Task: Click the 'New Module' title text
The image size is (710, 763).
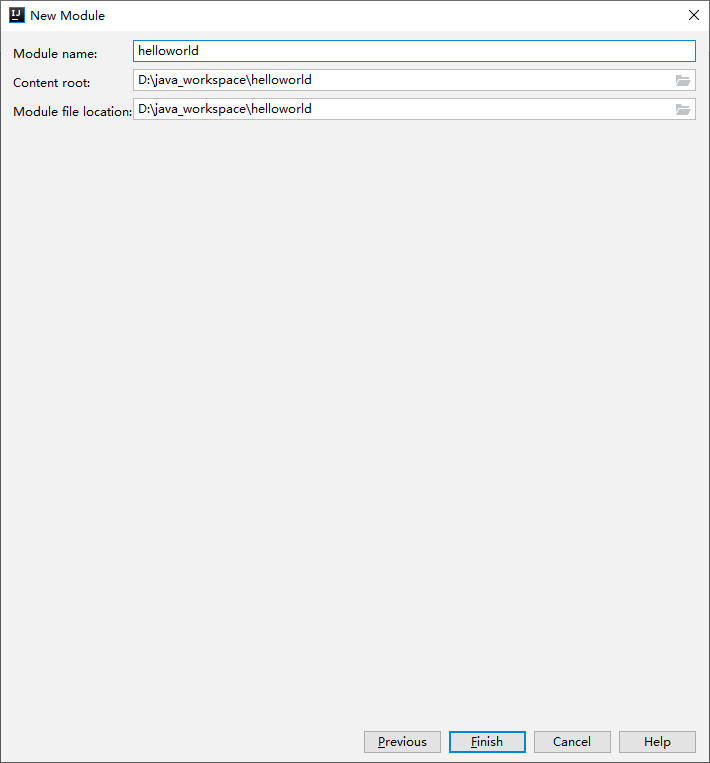Action: pos(67,16)
